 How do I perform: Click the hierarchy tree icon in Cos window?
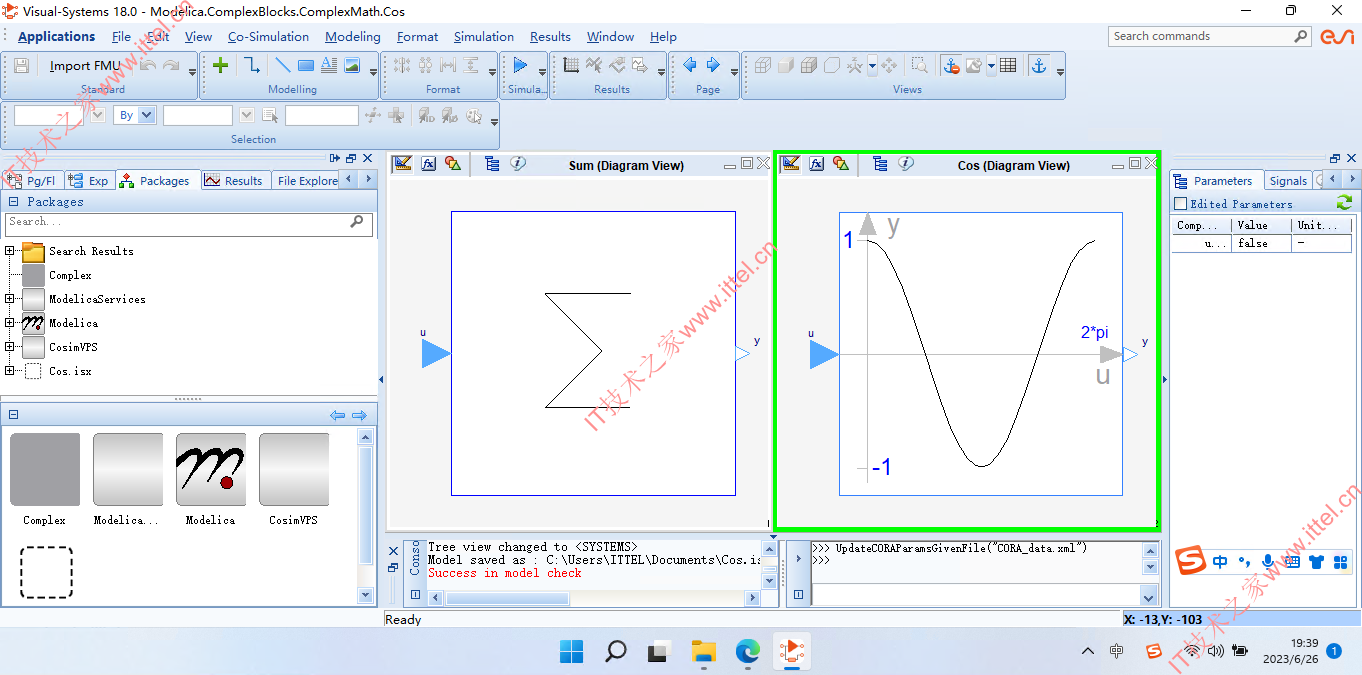coord(880,164)
